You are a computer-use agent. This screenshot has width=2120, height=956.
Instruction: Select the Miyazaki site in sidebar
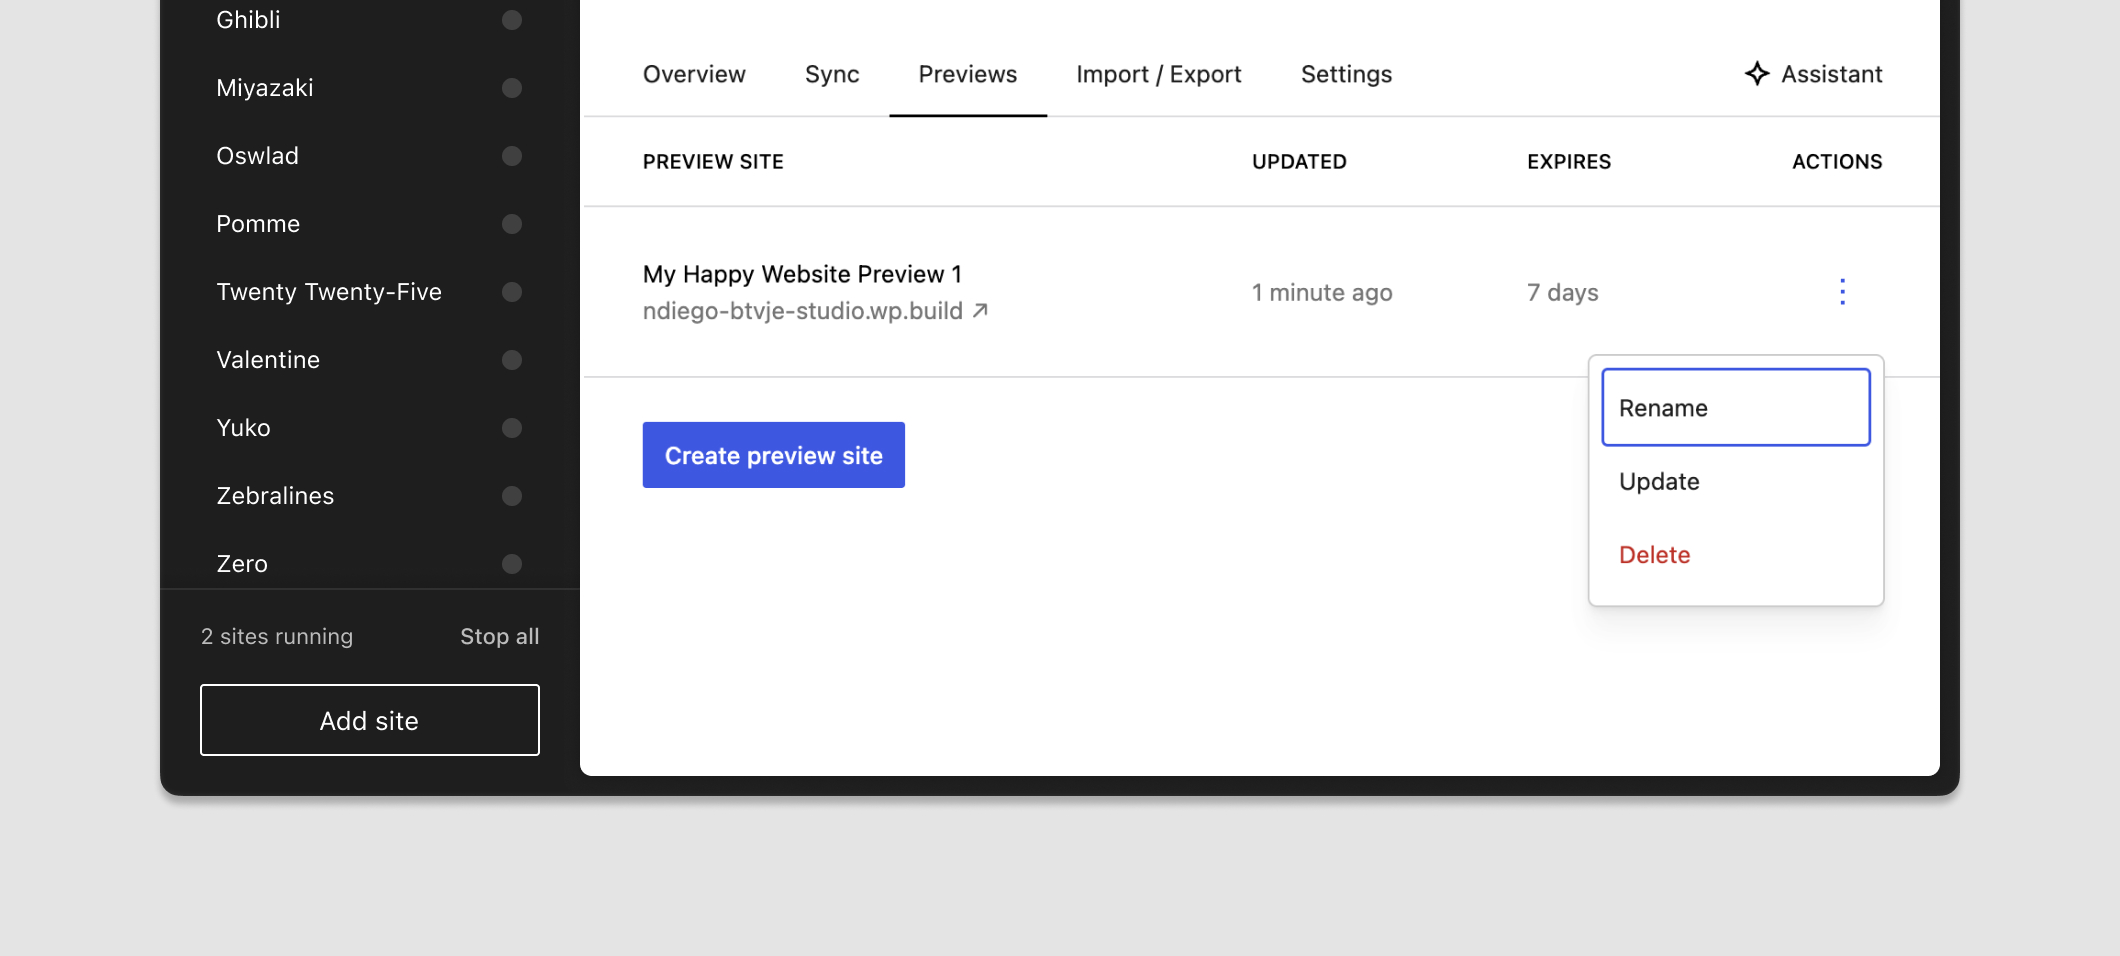(265, 88)
